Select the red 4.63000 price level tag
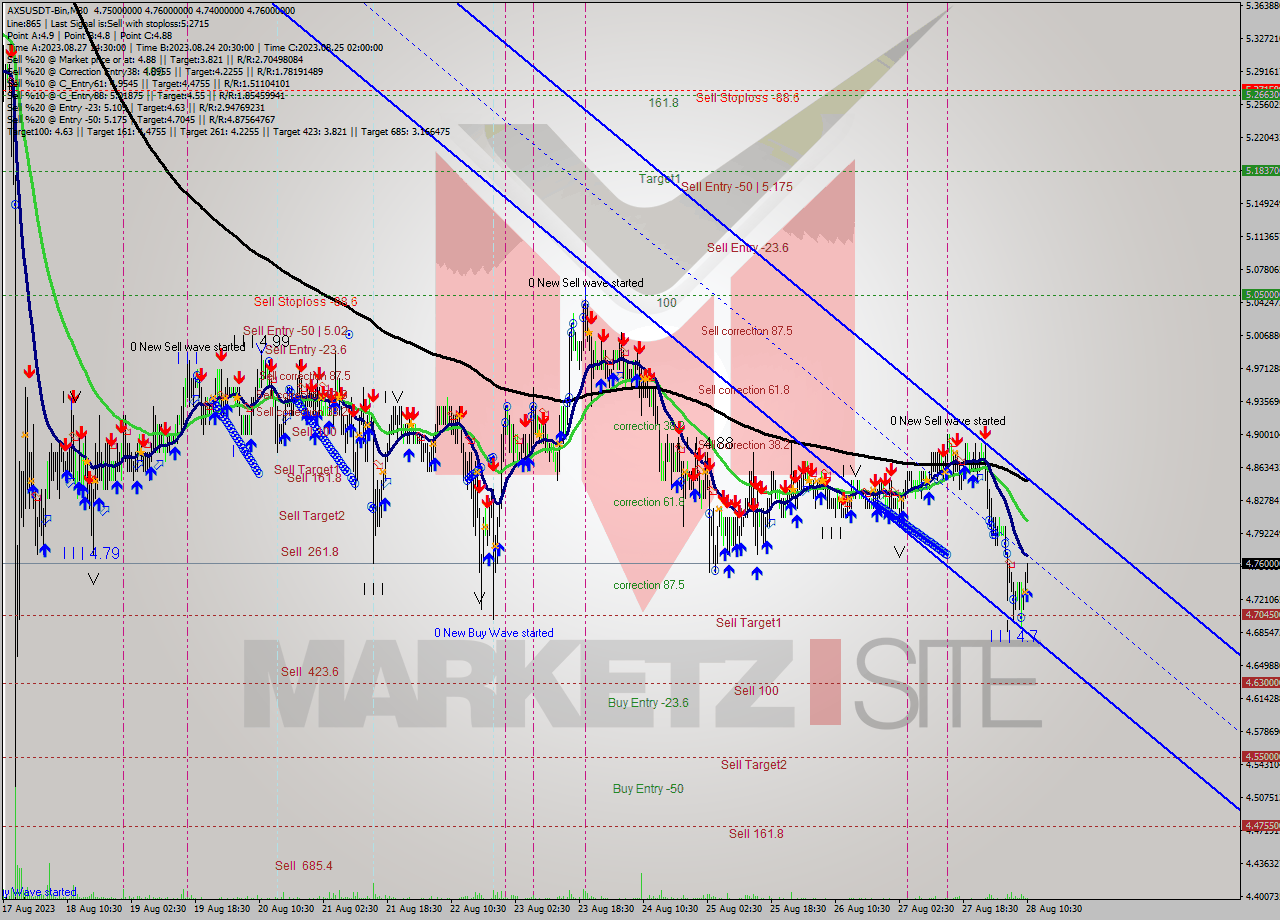Image resolution: width=1280 pixels, height=920 pixels. [1260, 683]
